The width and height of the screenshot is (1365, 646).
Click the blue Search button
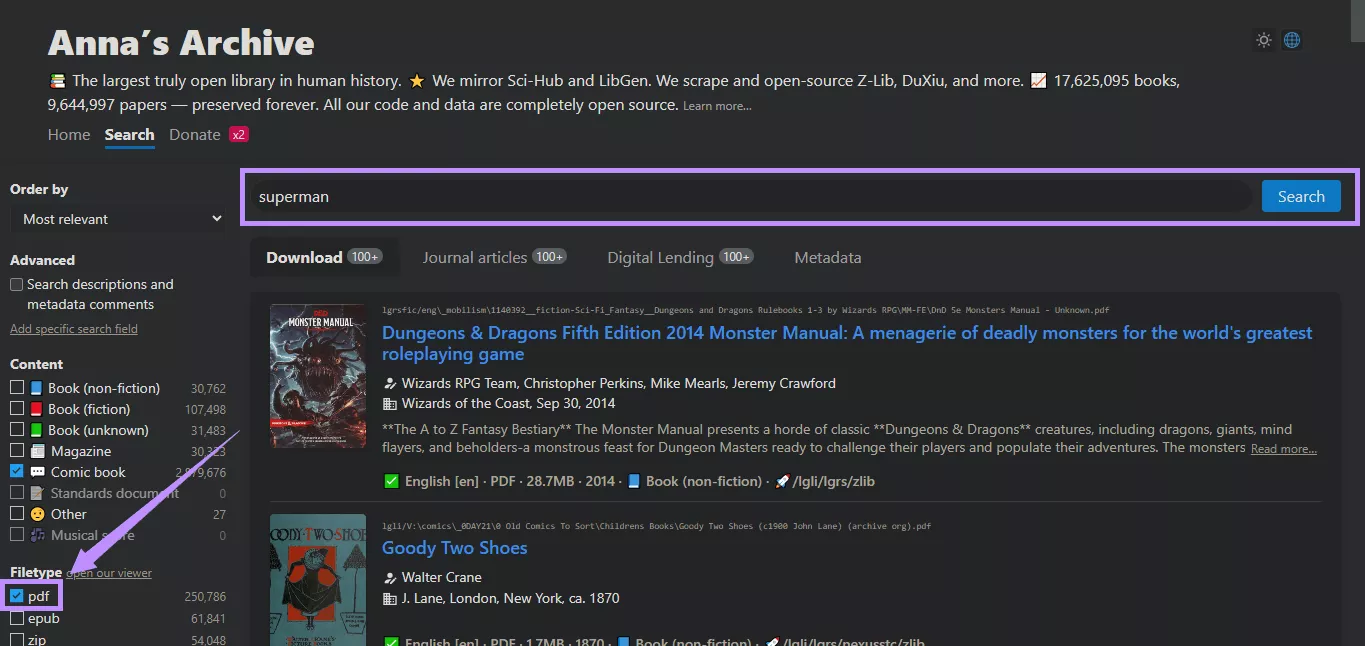tap(1300, 196)
